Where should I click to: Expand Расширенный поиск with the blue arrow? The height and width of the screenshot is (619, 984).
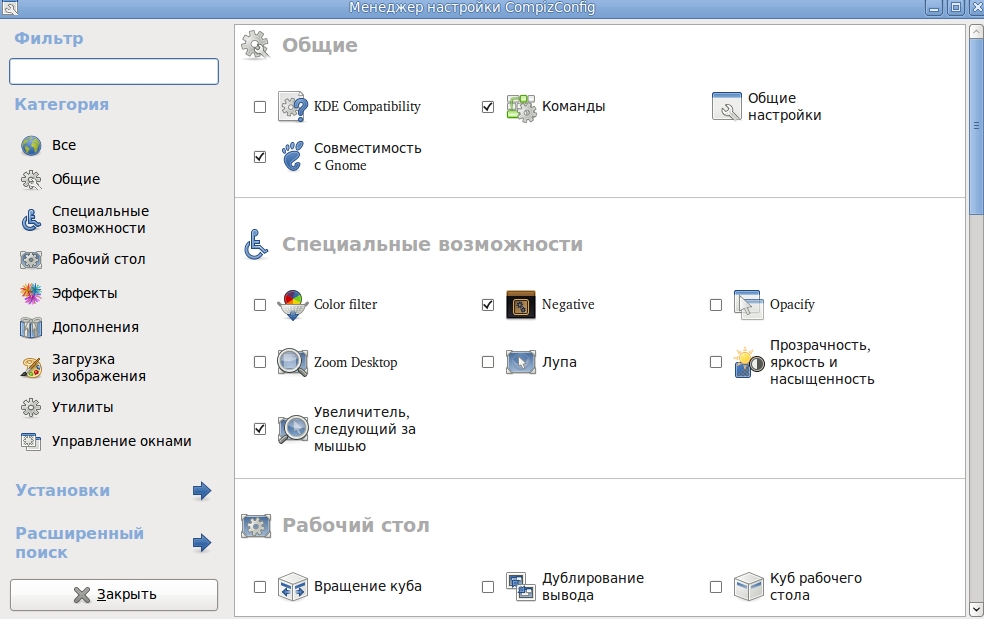click(201, 543)
